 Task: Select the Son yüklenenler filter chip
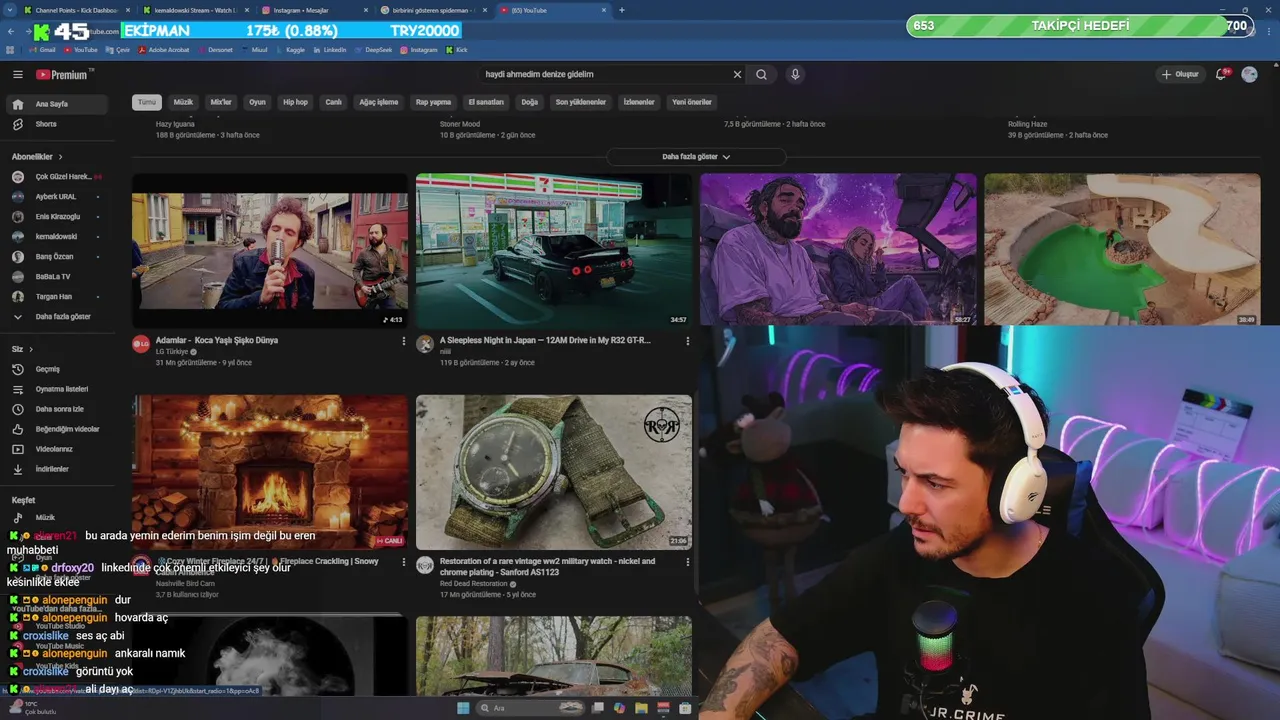[581, 102]
